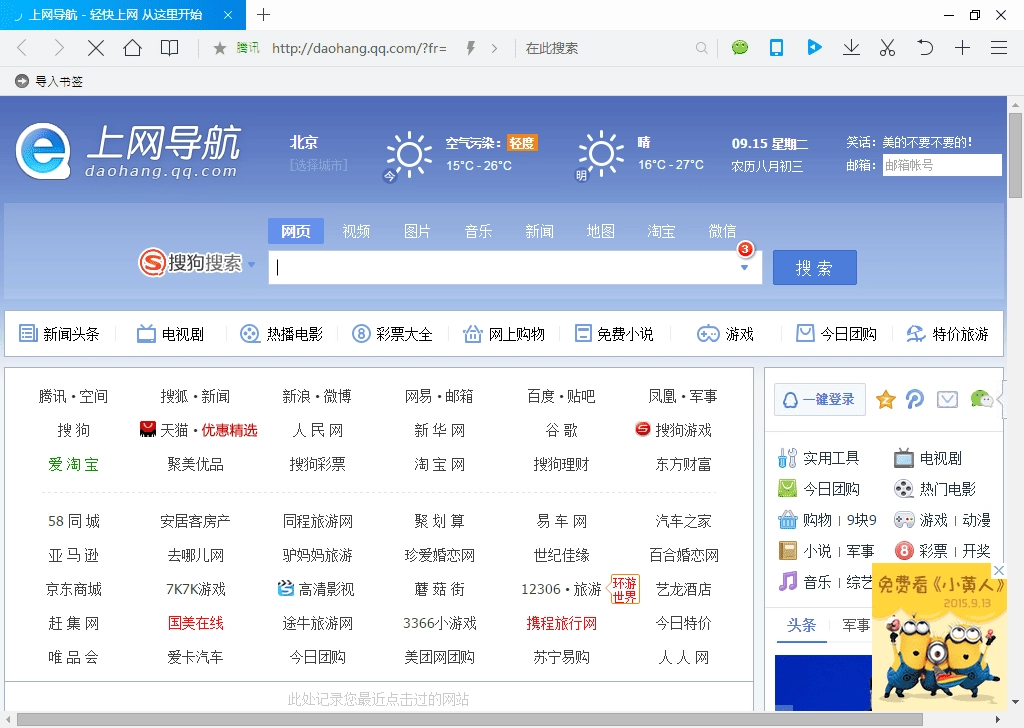This screenshot has height=728, width=1024.
Task: Open 电视剧 category in nav bar
Action: click(x=170, y=334)
